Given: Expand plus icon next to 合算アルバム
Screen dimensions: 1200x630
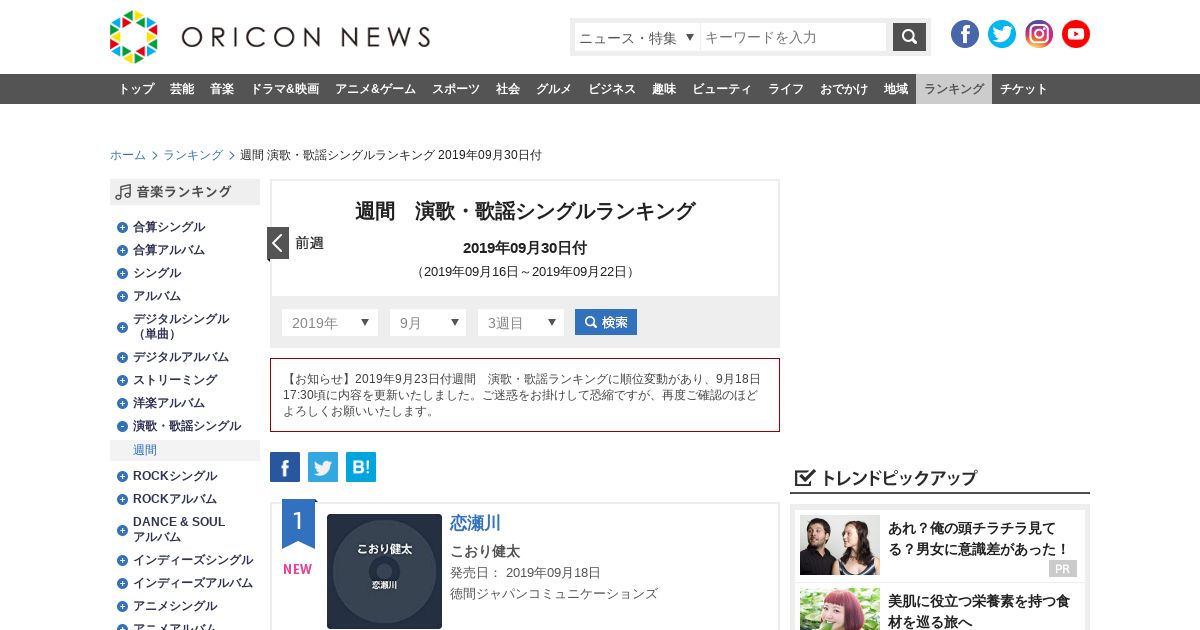Looking at the screenshot, I should (x=122, y=250).
